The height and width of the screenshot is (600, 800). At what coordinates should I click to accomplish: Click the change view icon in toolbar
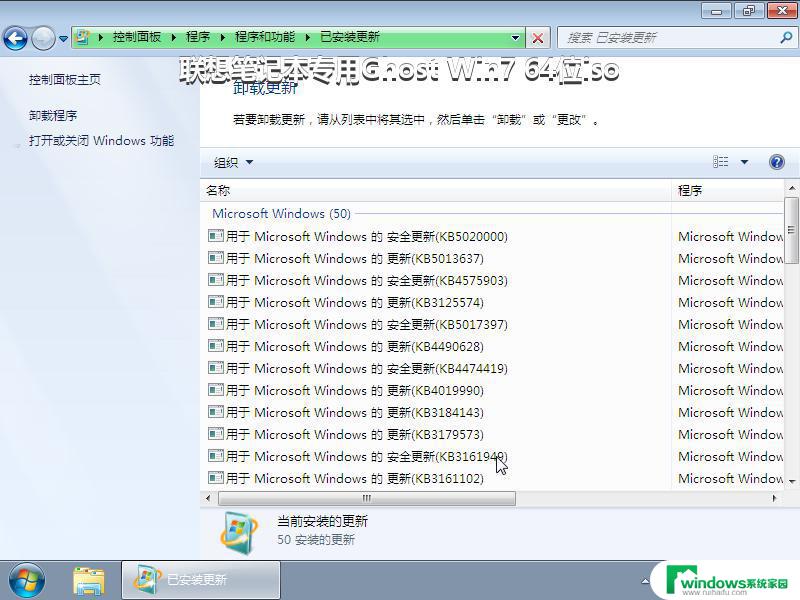click(721, 162)
